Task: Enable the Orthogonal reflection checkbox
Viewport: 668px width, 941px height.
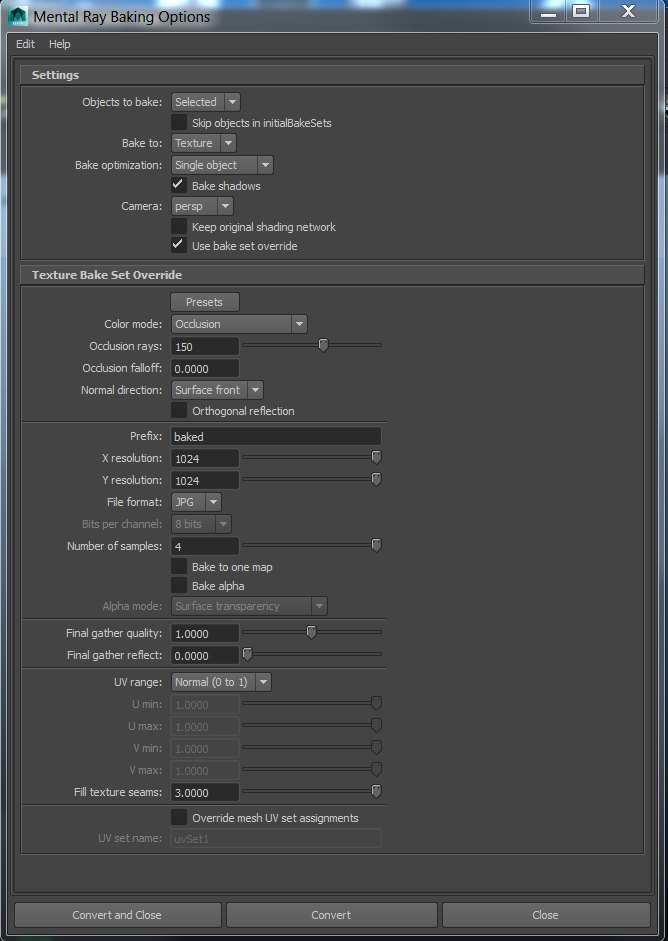Action: pos(179,410)
